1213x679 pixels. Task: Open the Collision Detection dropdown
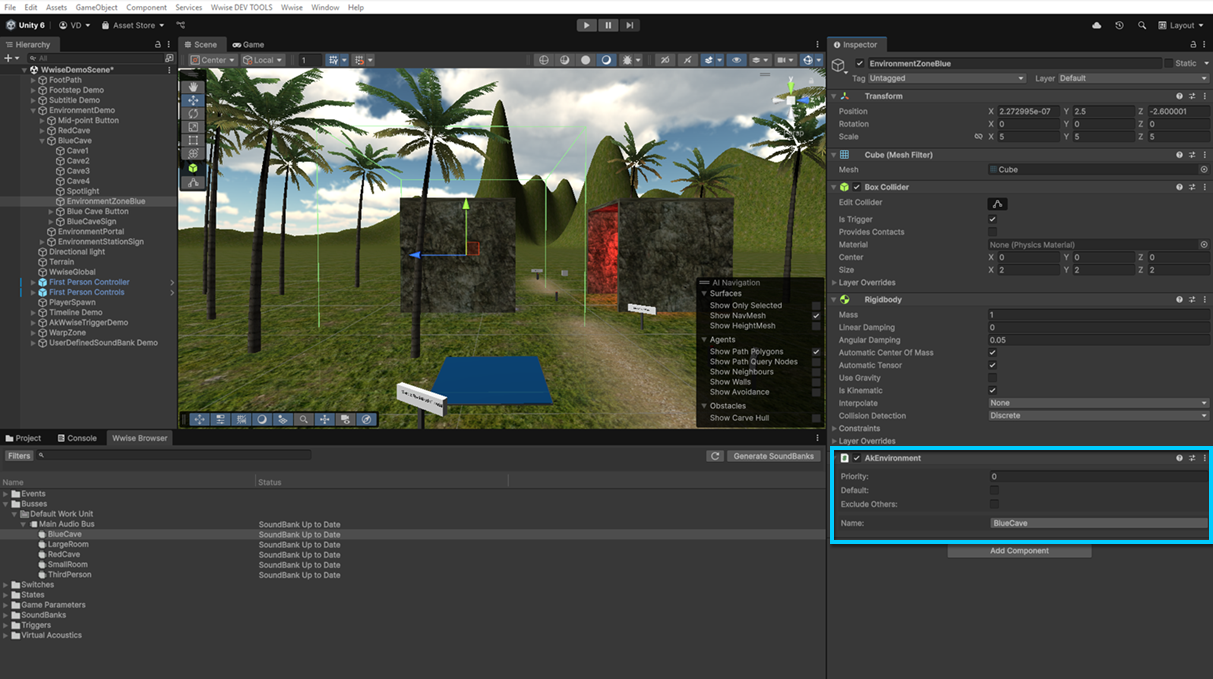[1097, 416]
